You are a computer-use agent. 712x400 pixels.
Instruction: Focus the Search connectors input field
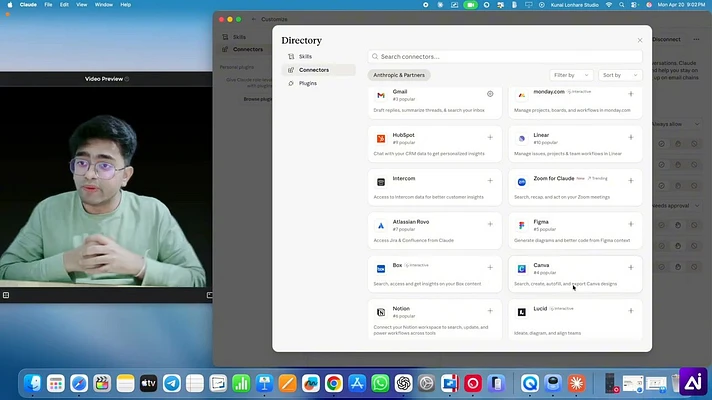[x=505, y=57]
